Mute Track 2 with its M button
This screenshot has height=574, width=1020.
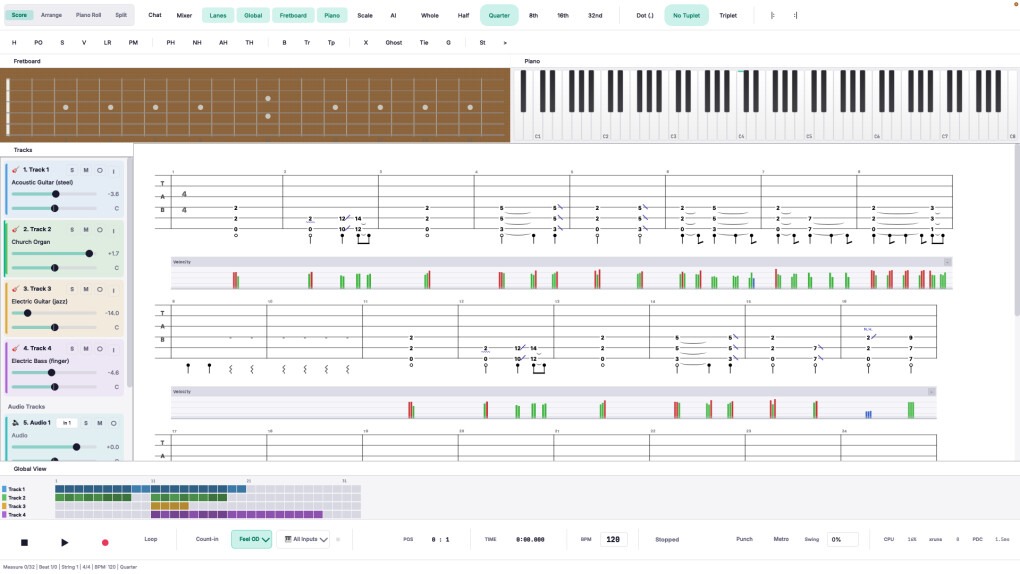click(x=86, y=230)
